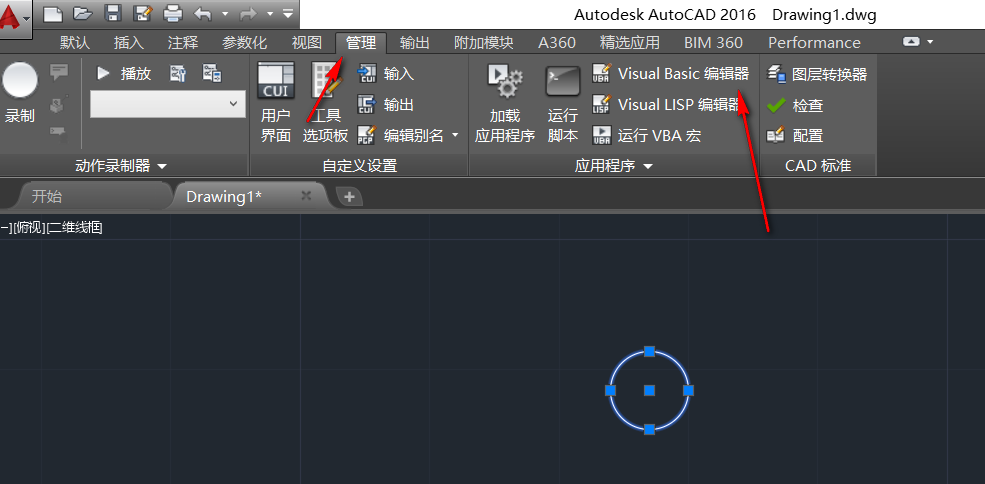Open the BIM 360 ribbon tab

[x=713, y=43]
